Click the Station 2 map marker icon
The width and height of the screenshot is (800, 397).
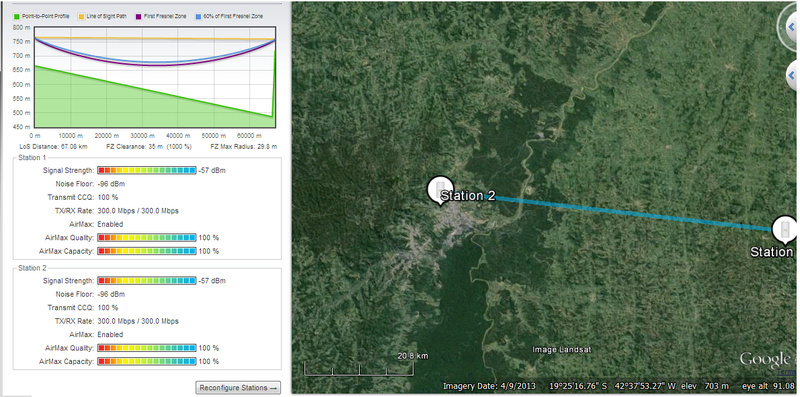(440, 190)
